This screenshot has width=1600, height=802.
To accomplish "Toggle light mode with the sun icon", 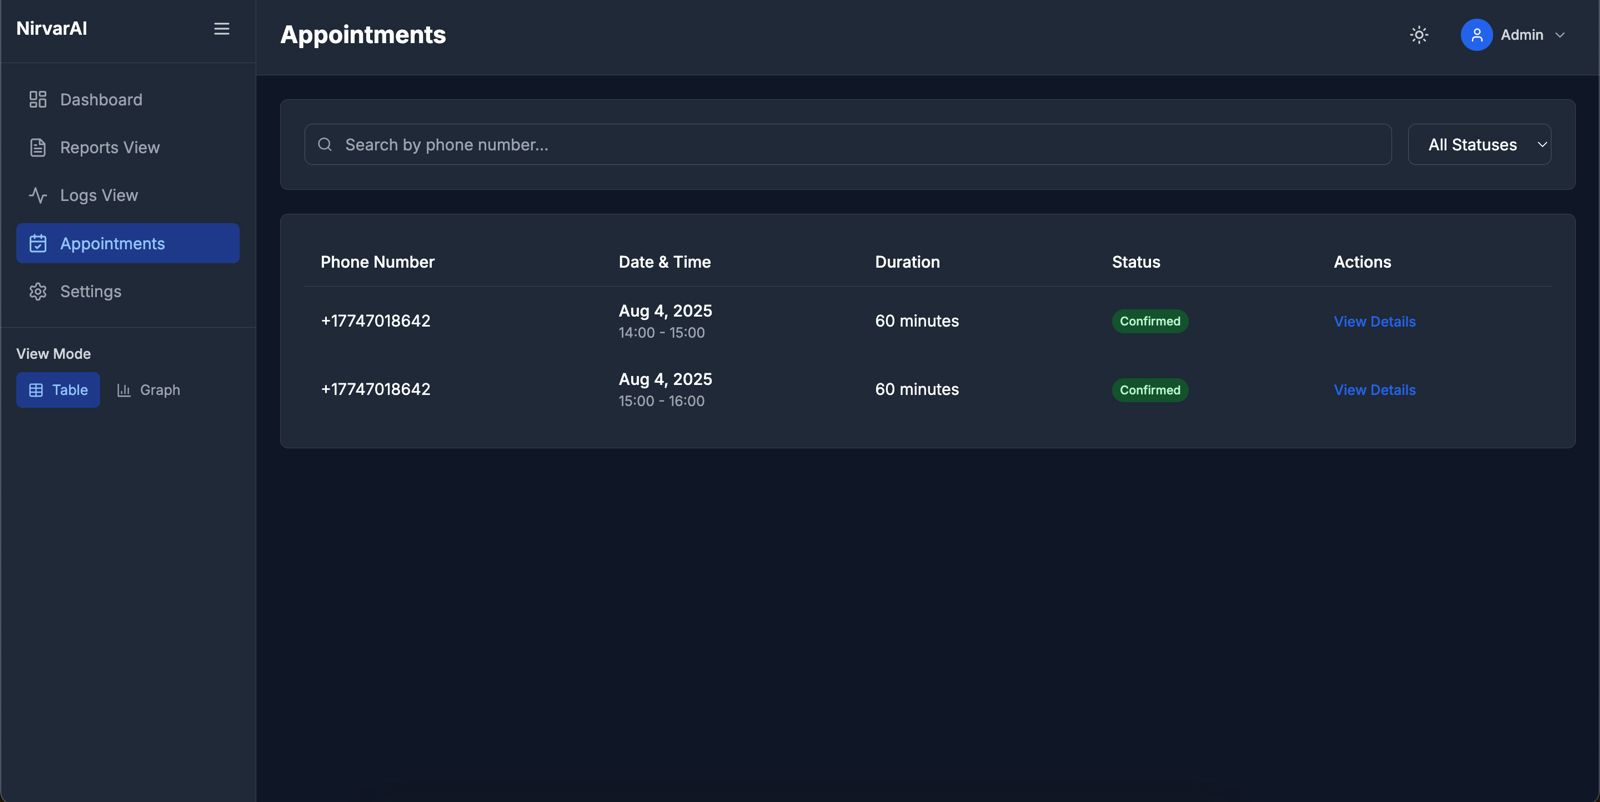I will point(1419,35).
